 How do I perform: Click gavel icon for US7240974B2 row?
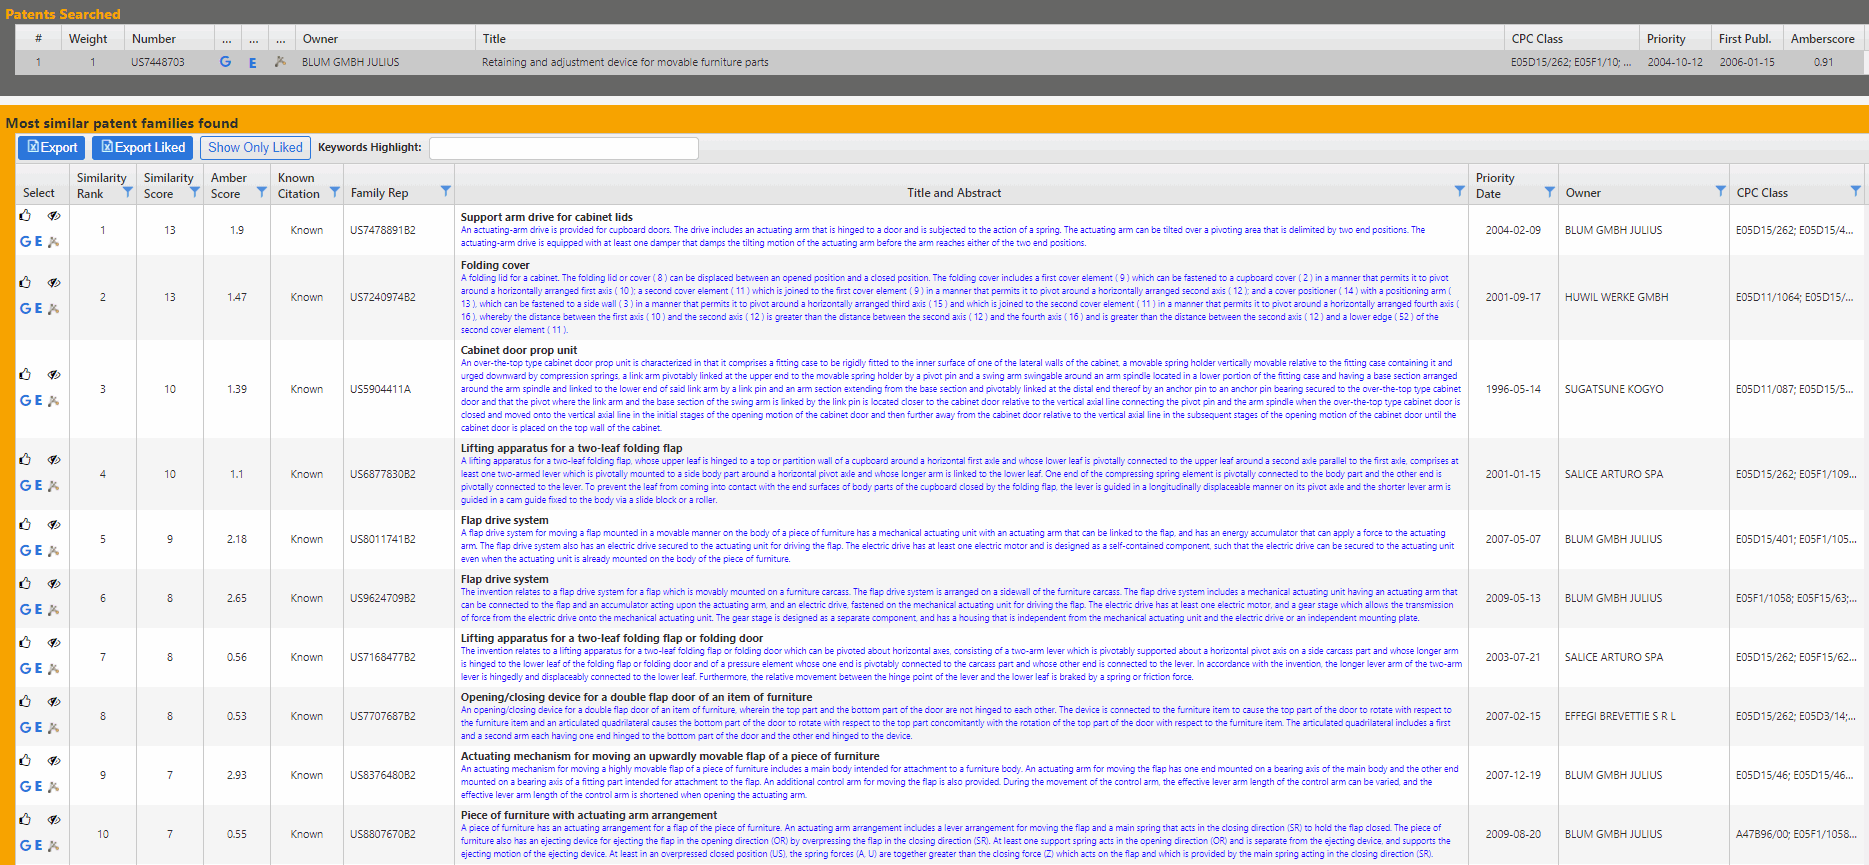pos(54,308)
